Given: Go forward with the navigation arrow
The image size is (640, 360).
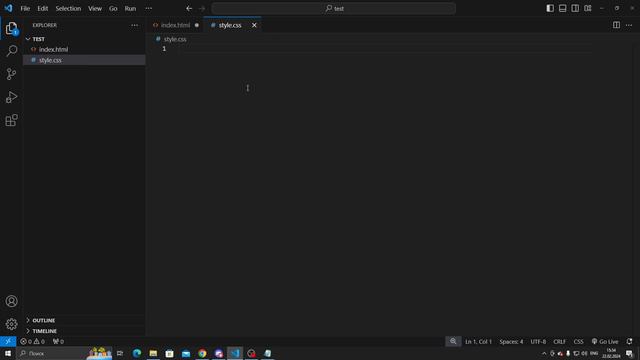Looking at the screenshot, I should pyautogui.click(x=202, y=8).
